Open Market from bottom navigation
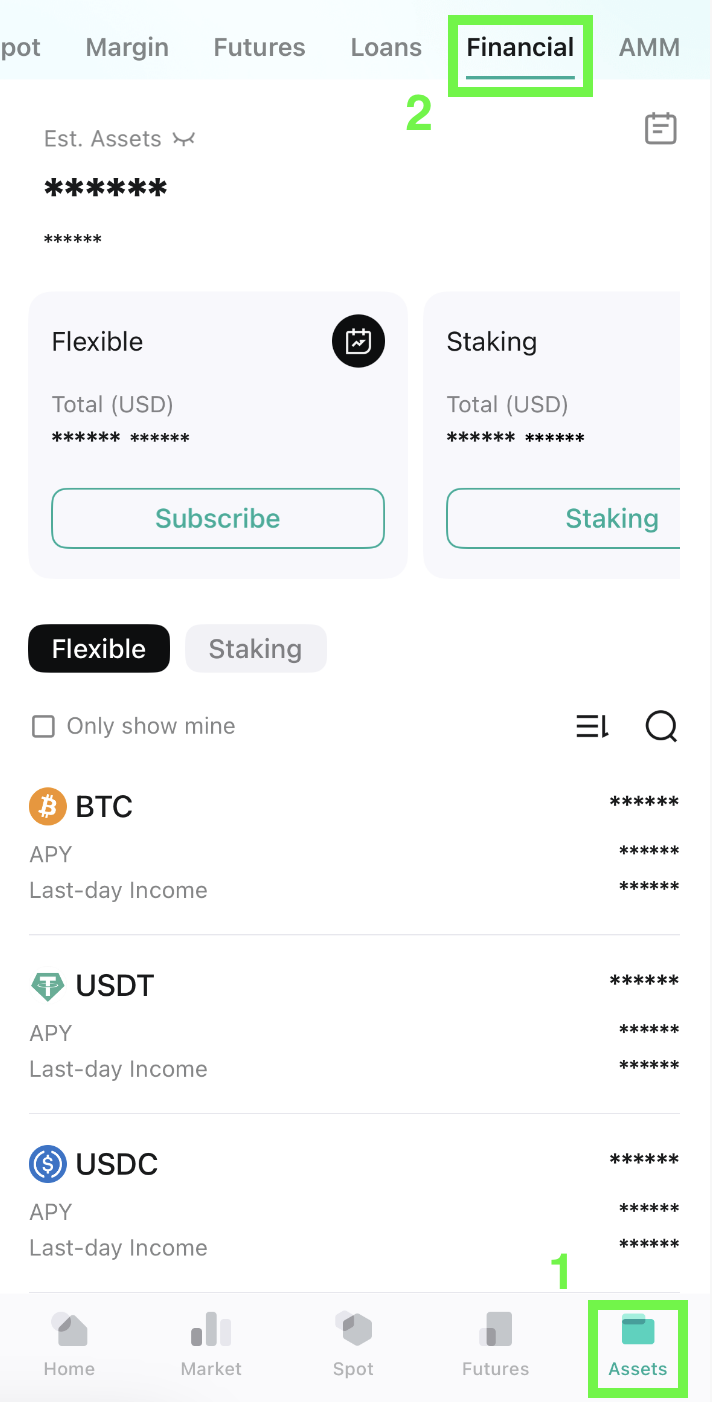 [x=211, y=1344]
